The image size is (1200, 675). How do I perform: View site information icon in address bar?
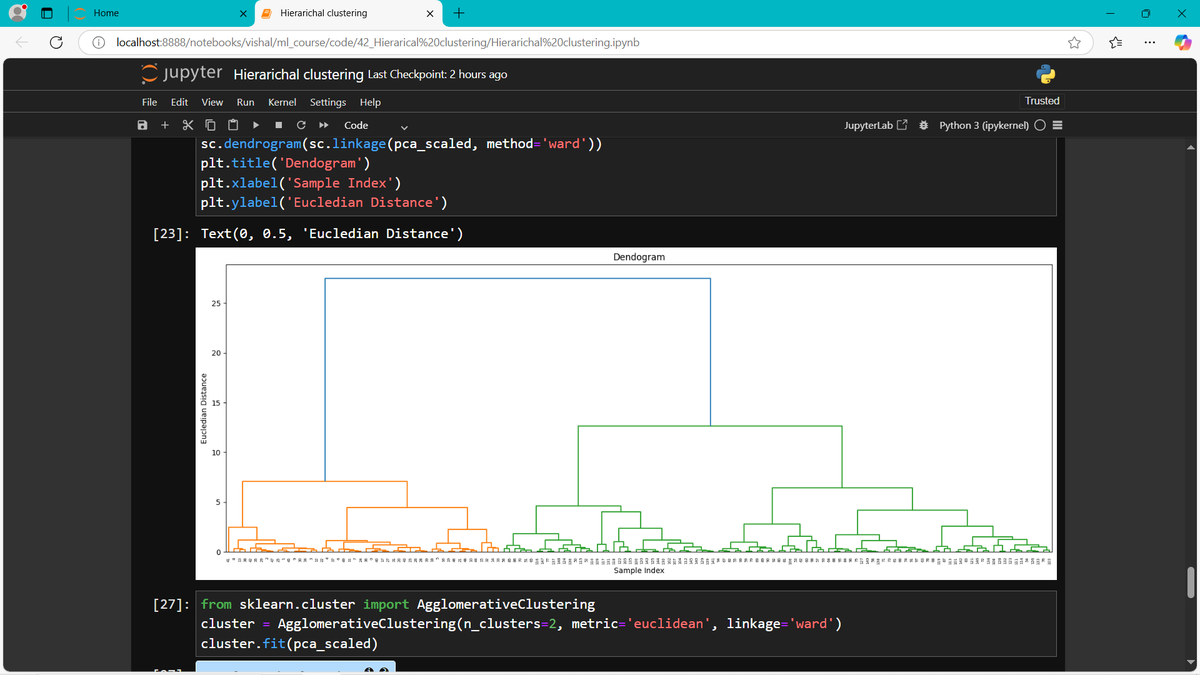click(x=99, y=43)
